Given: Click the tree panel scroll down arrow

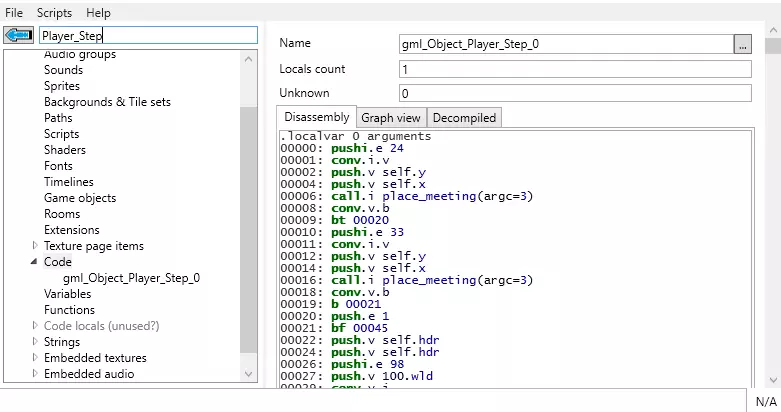Looking at the screenshot, I should [249, 374].
